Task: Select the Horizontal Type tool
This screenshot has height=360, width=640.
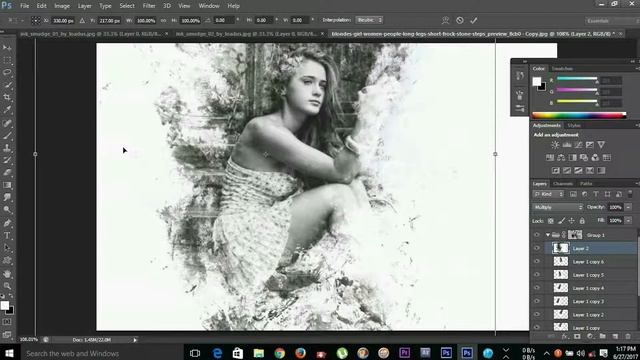Action: pos(7,236)
